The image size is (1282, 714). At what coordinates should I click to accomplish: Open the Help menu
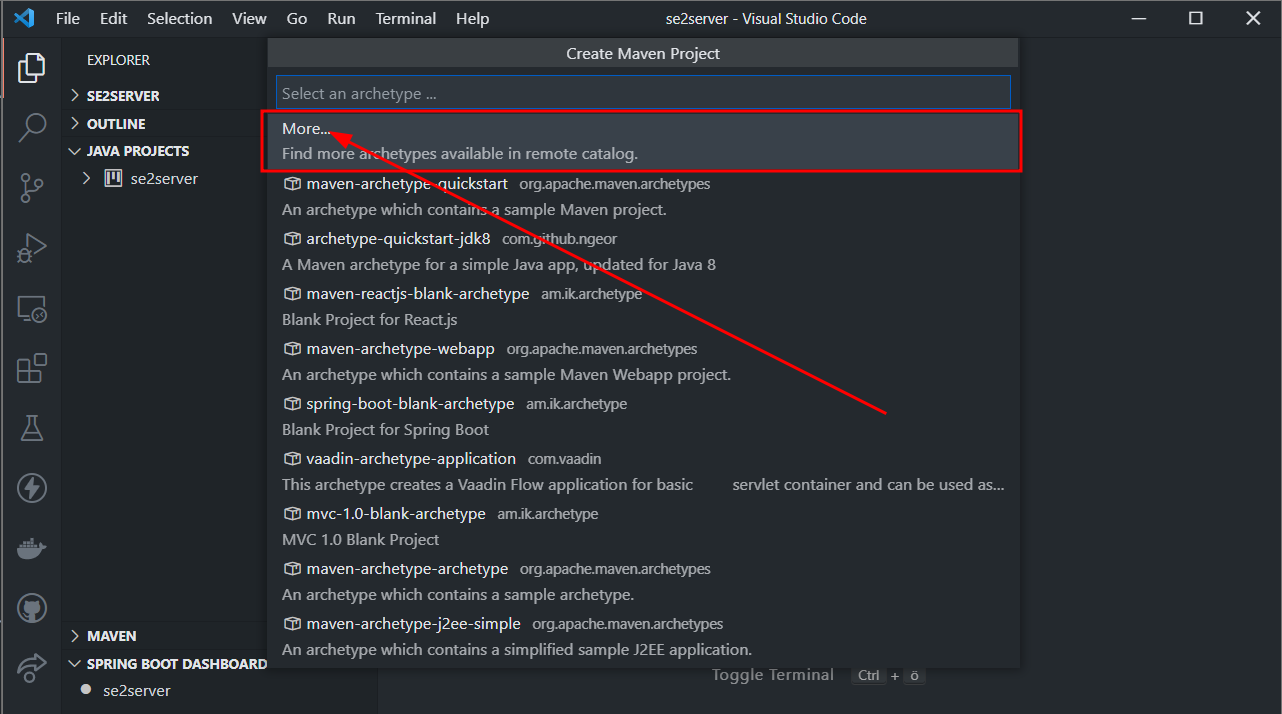(x=472, y=18)
